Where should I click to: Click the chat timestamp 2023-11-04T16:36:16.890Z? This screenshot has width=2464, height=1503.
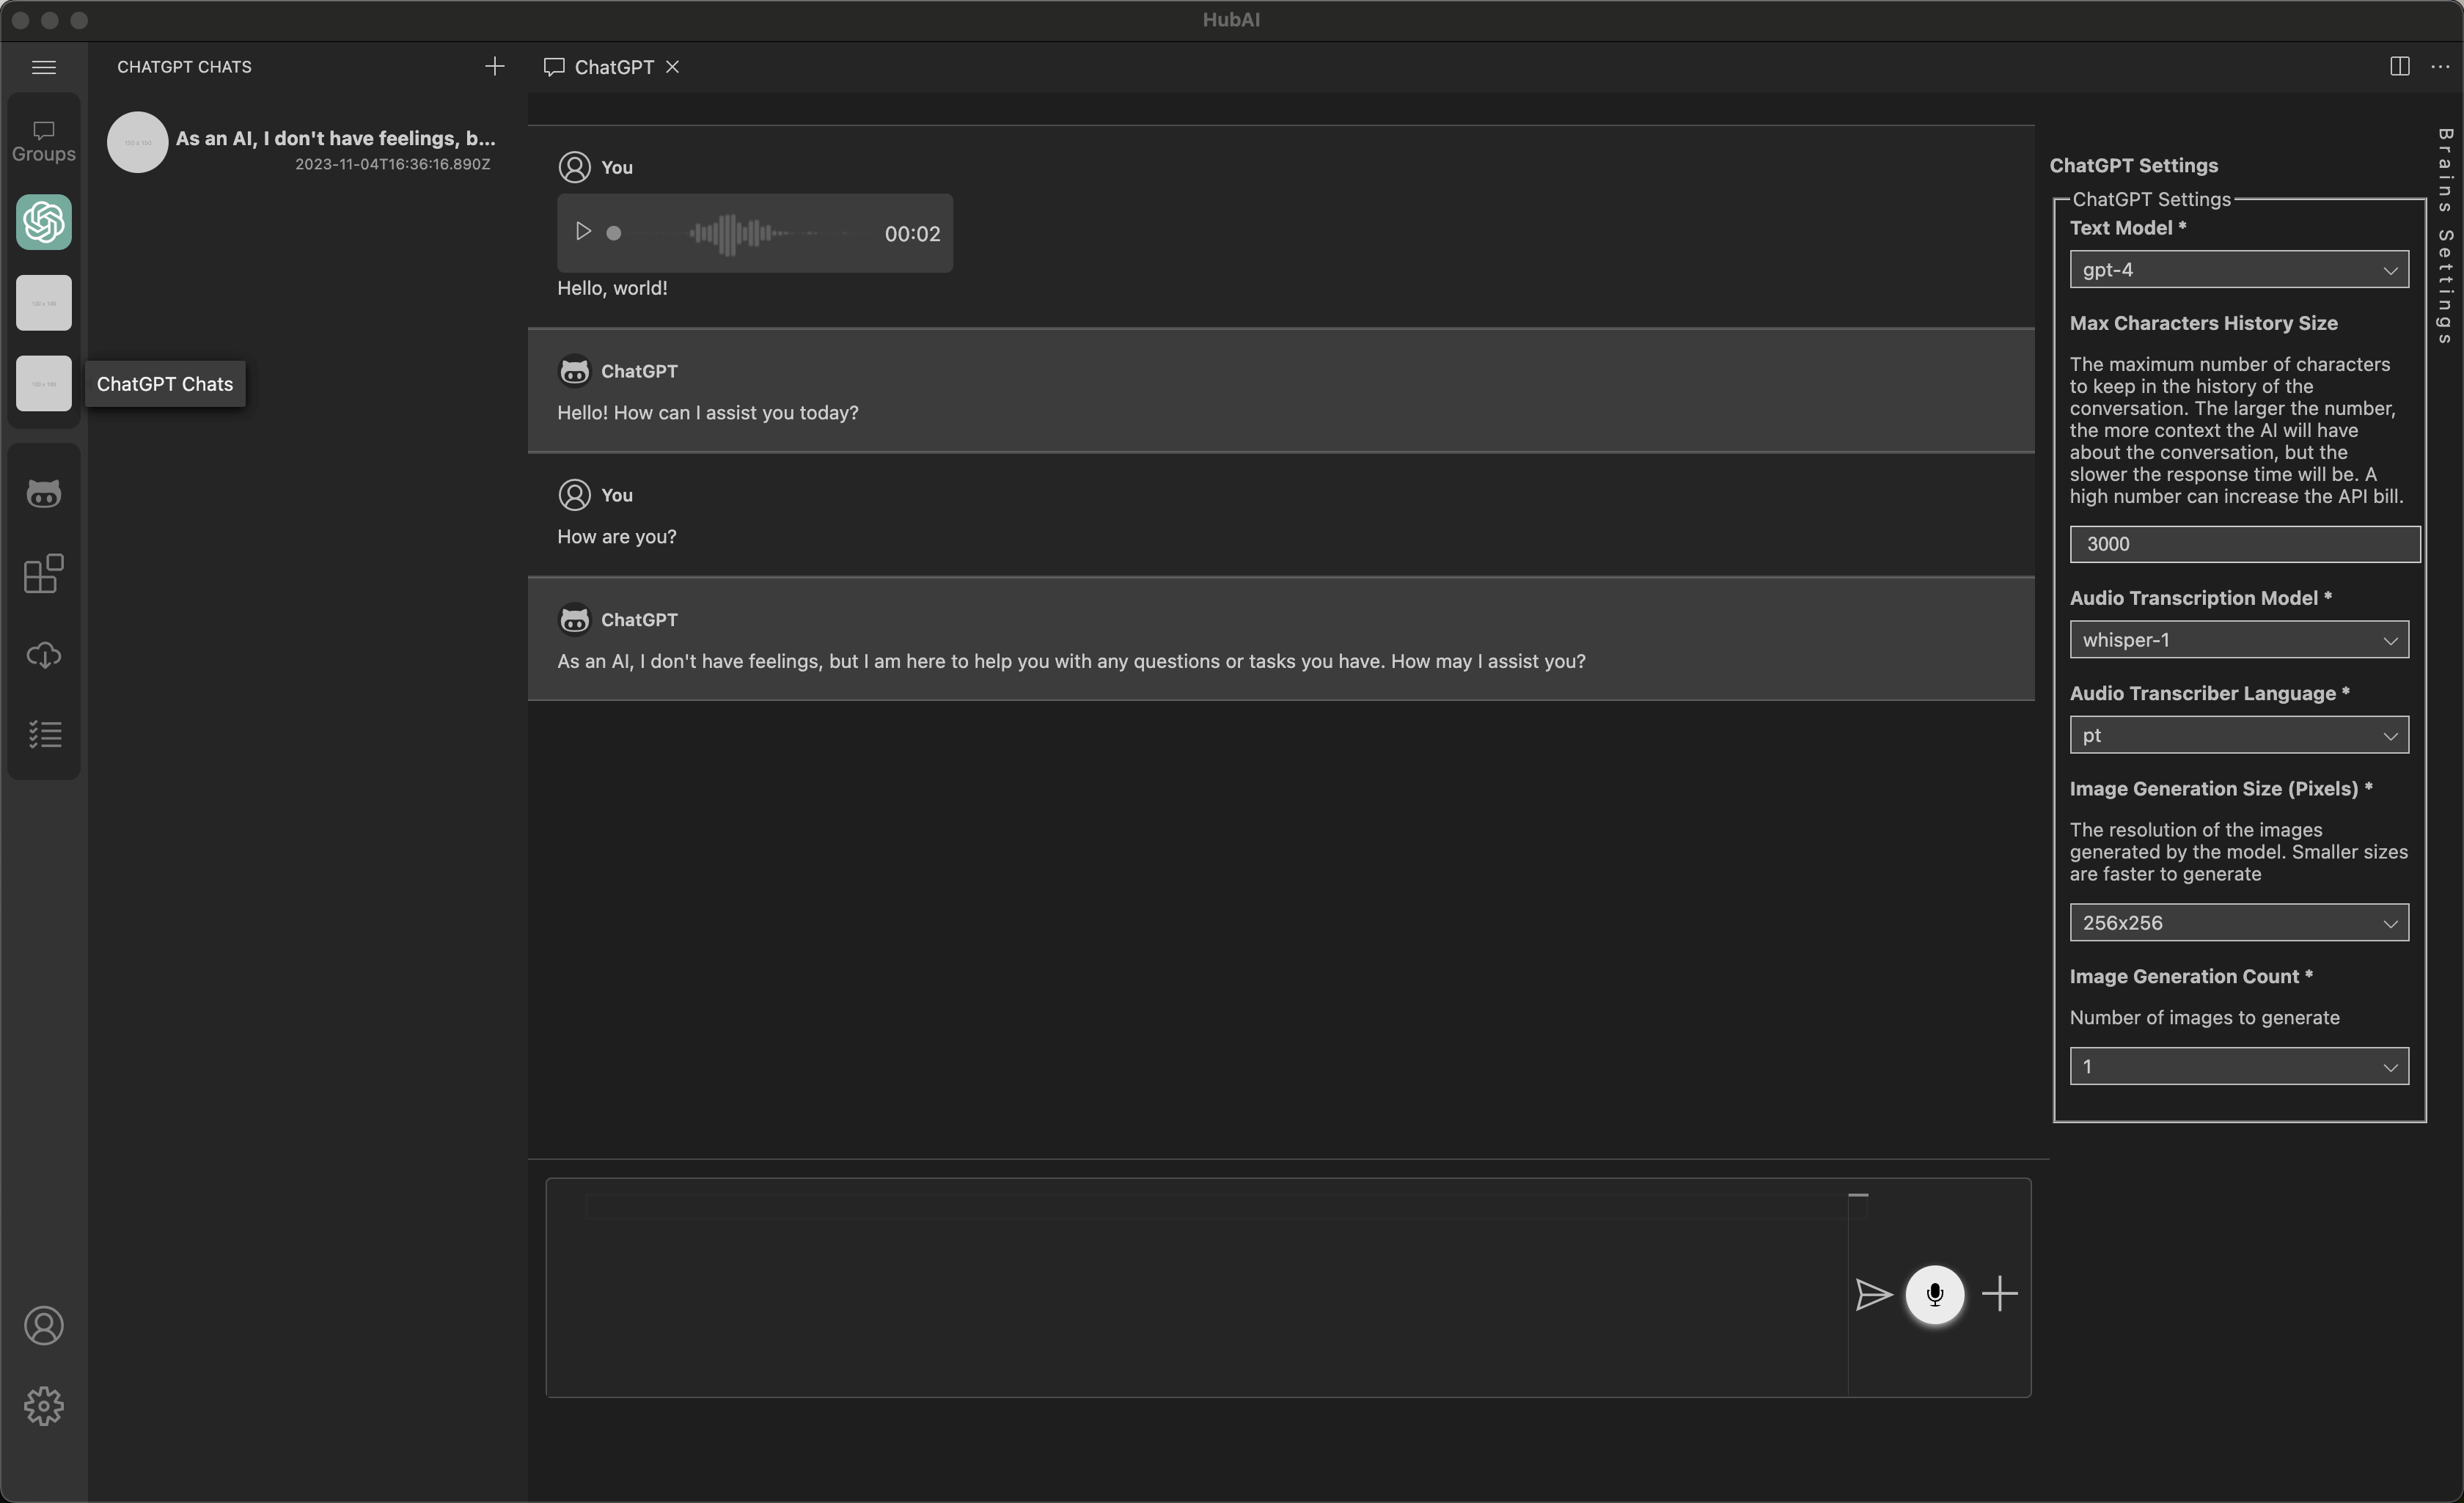tap(392, 164)
